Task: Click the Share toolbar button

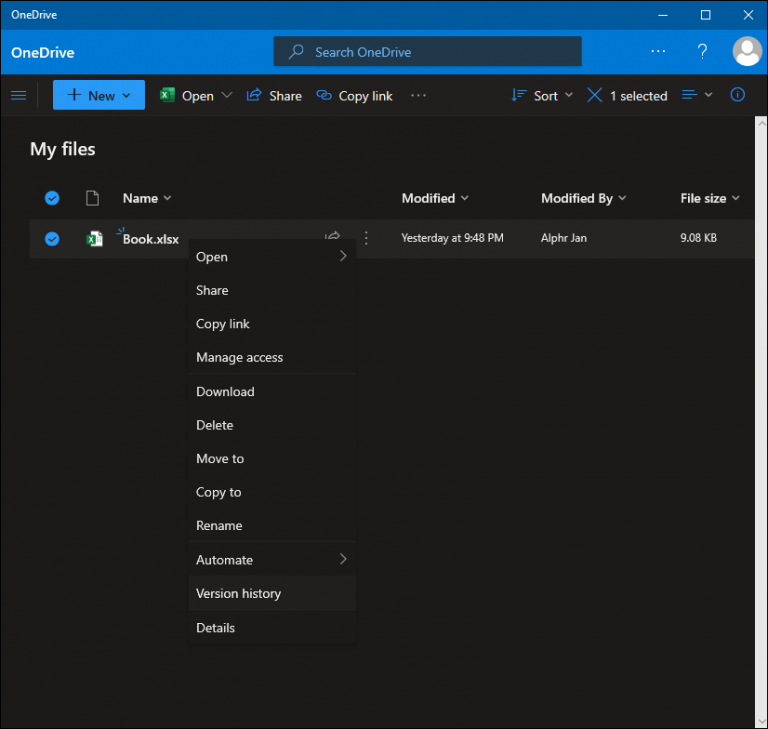Action: [274, 96]
